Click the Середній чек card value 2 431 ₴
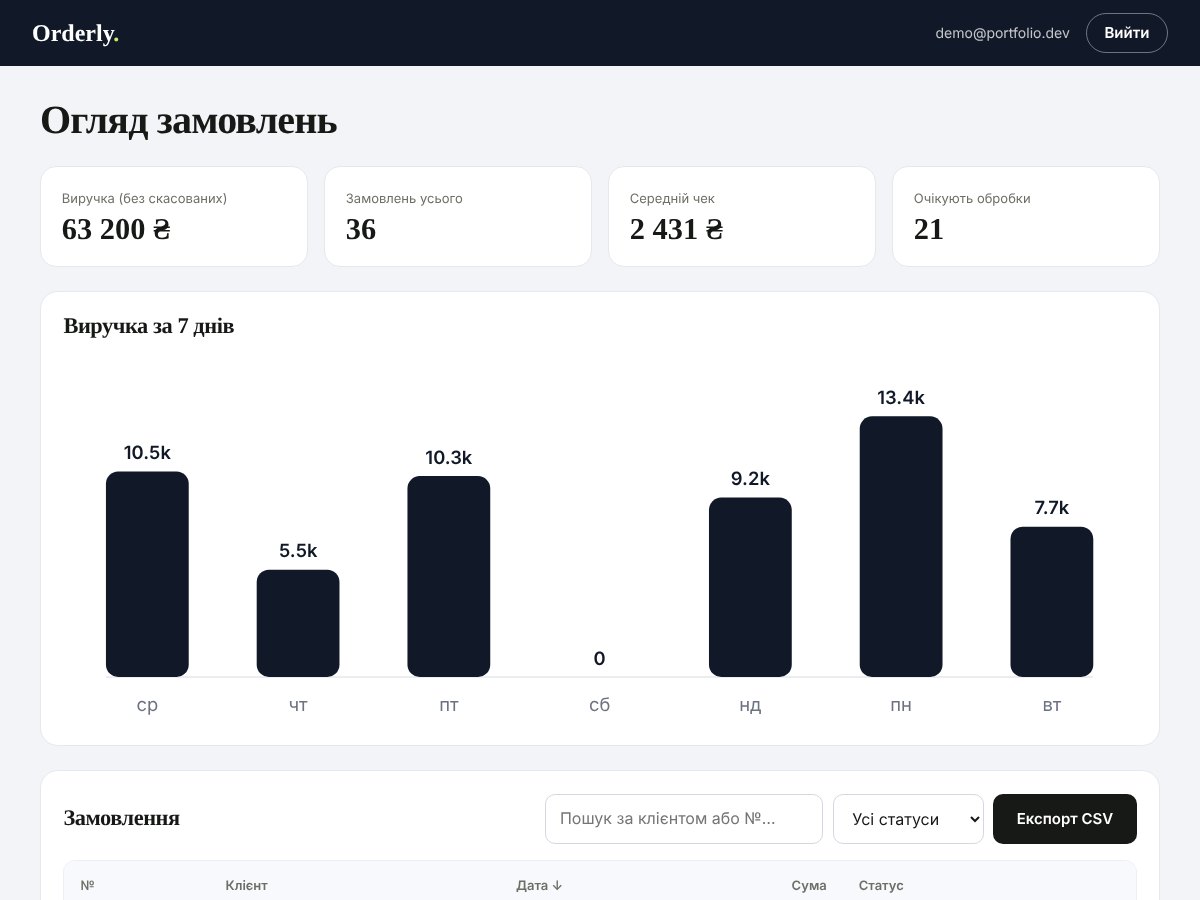This screenshot has height=900, width=1200. 676,230
